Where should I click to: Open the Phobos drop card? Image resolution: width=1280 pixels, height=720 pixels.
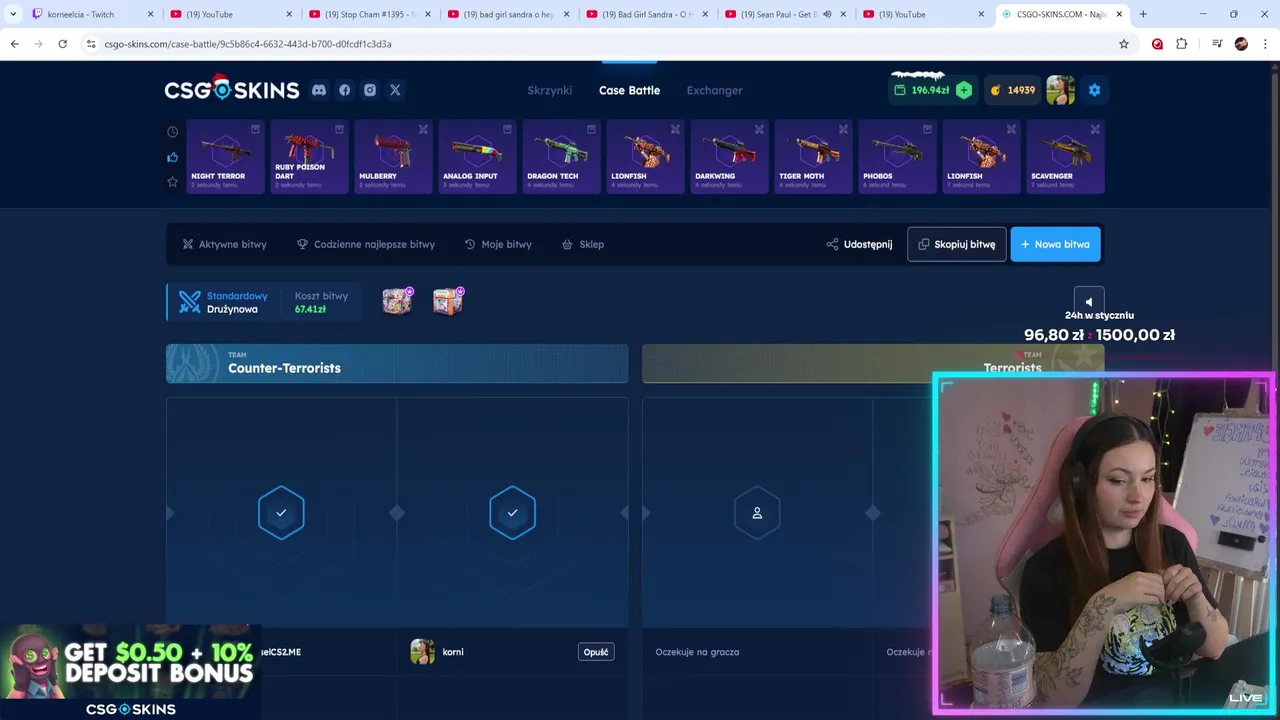click(897, 156)
